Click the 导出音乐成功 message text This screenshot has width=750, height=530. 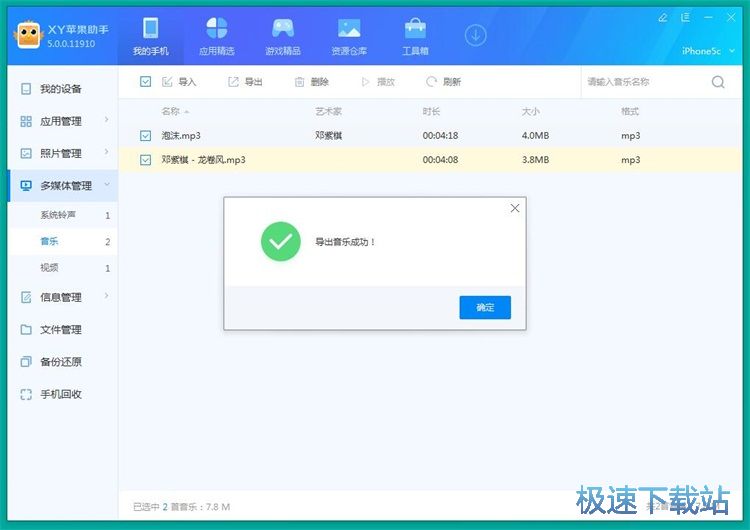(345, 242)
